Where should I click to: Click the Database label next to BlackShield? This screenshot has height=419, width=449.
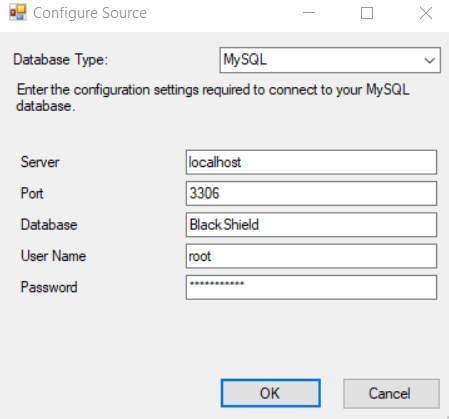coord(49,225)
